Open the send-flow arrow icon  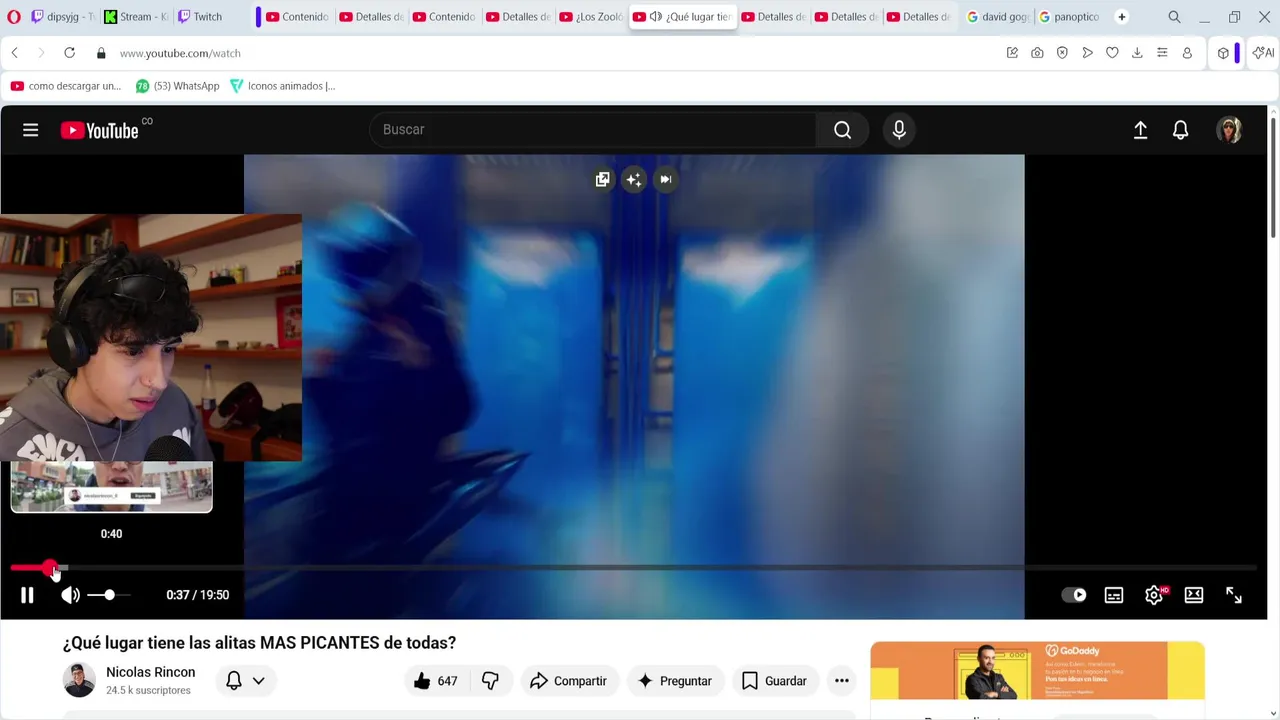pyautogui.click(x=1087, y=53)
